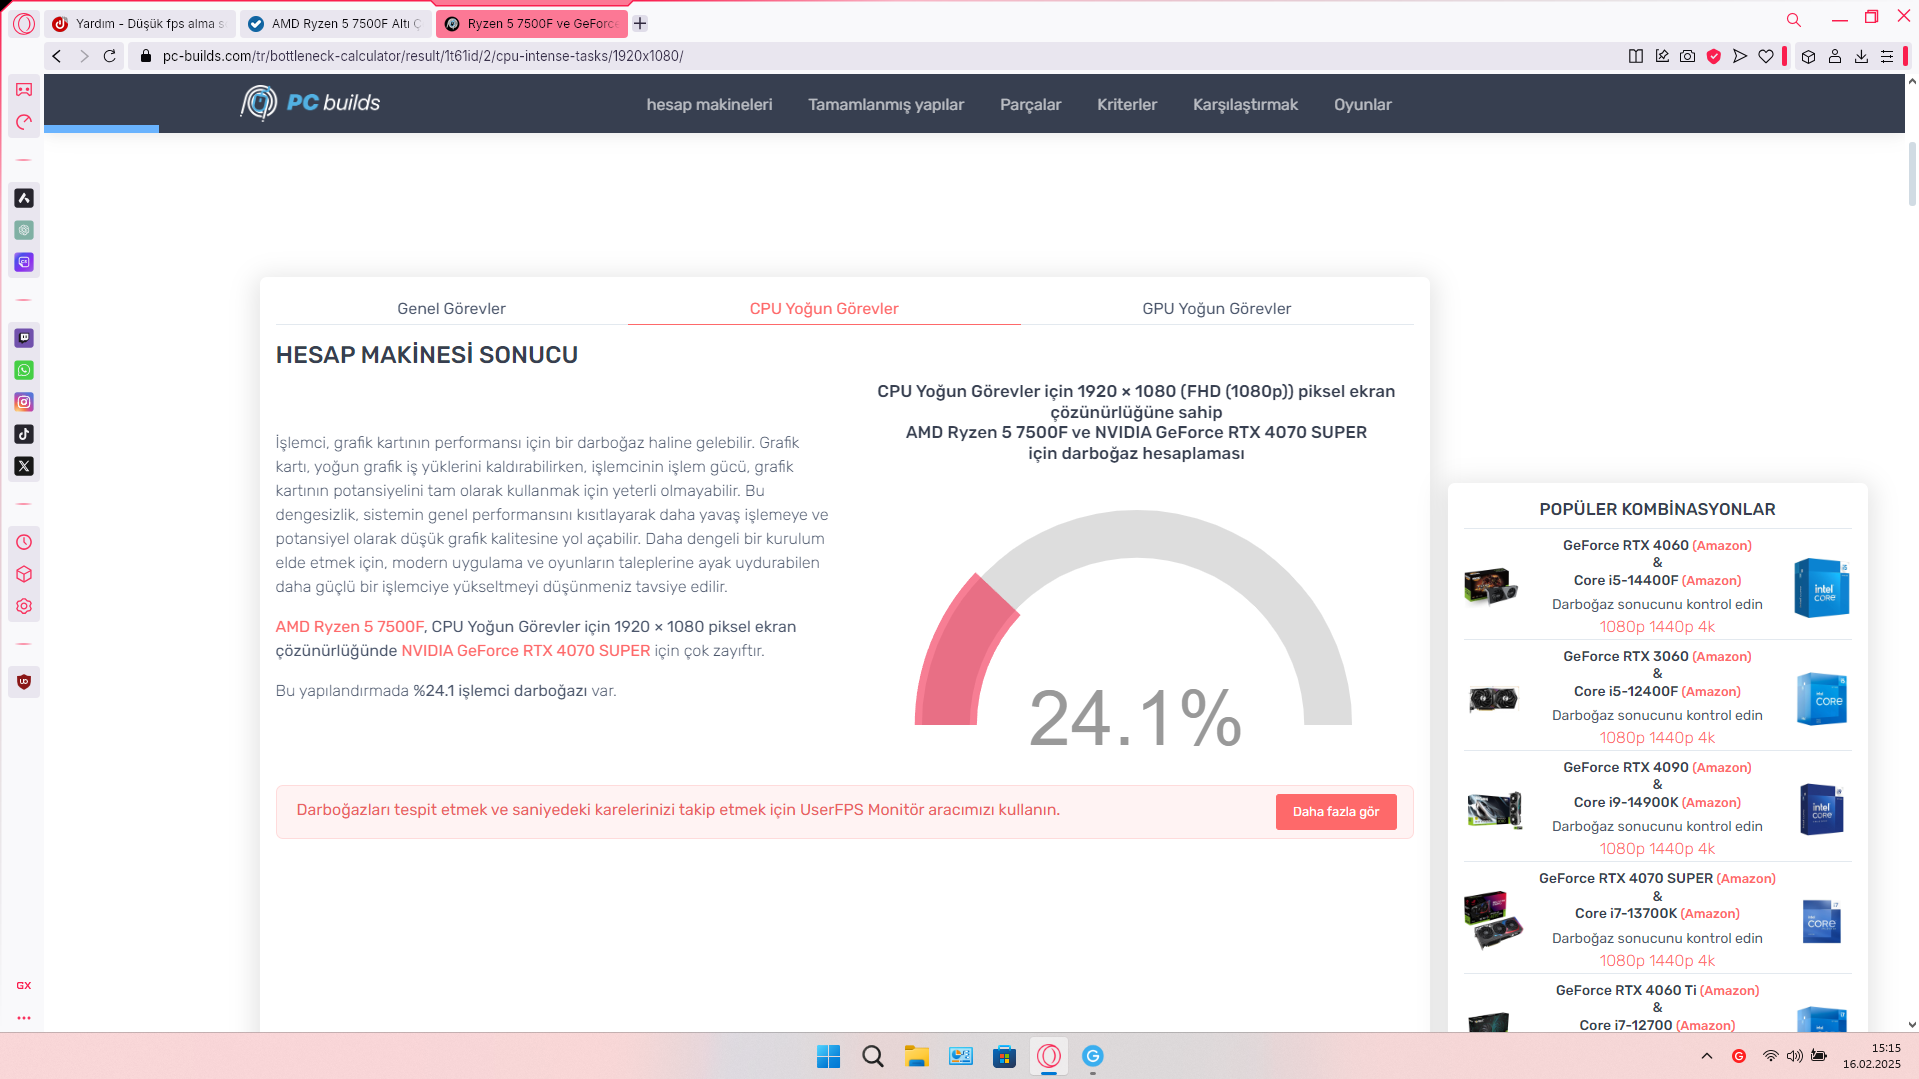Open the downloads panel
This screenshot has height=1079, width=1919.
tap(1861, 56)
